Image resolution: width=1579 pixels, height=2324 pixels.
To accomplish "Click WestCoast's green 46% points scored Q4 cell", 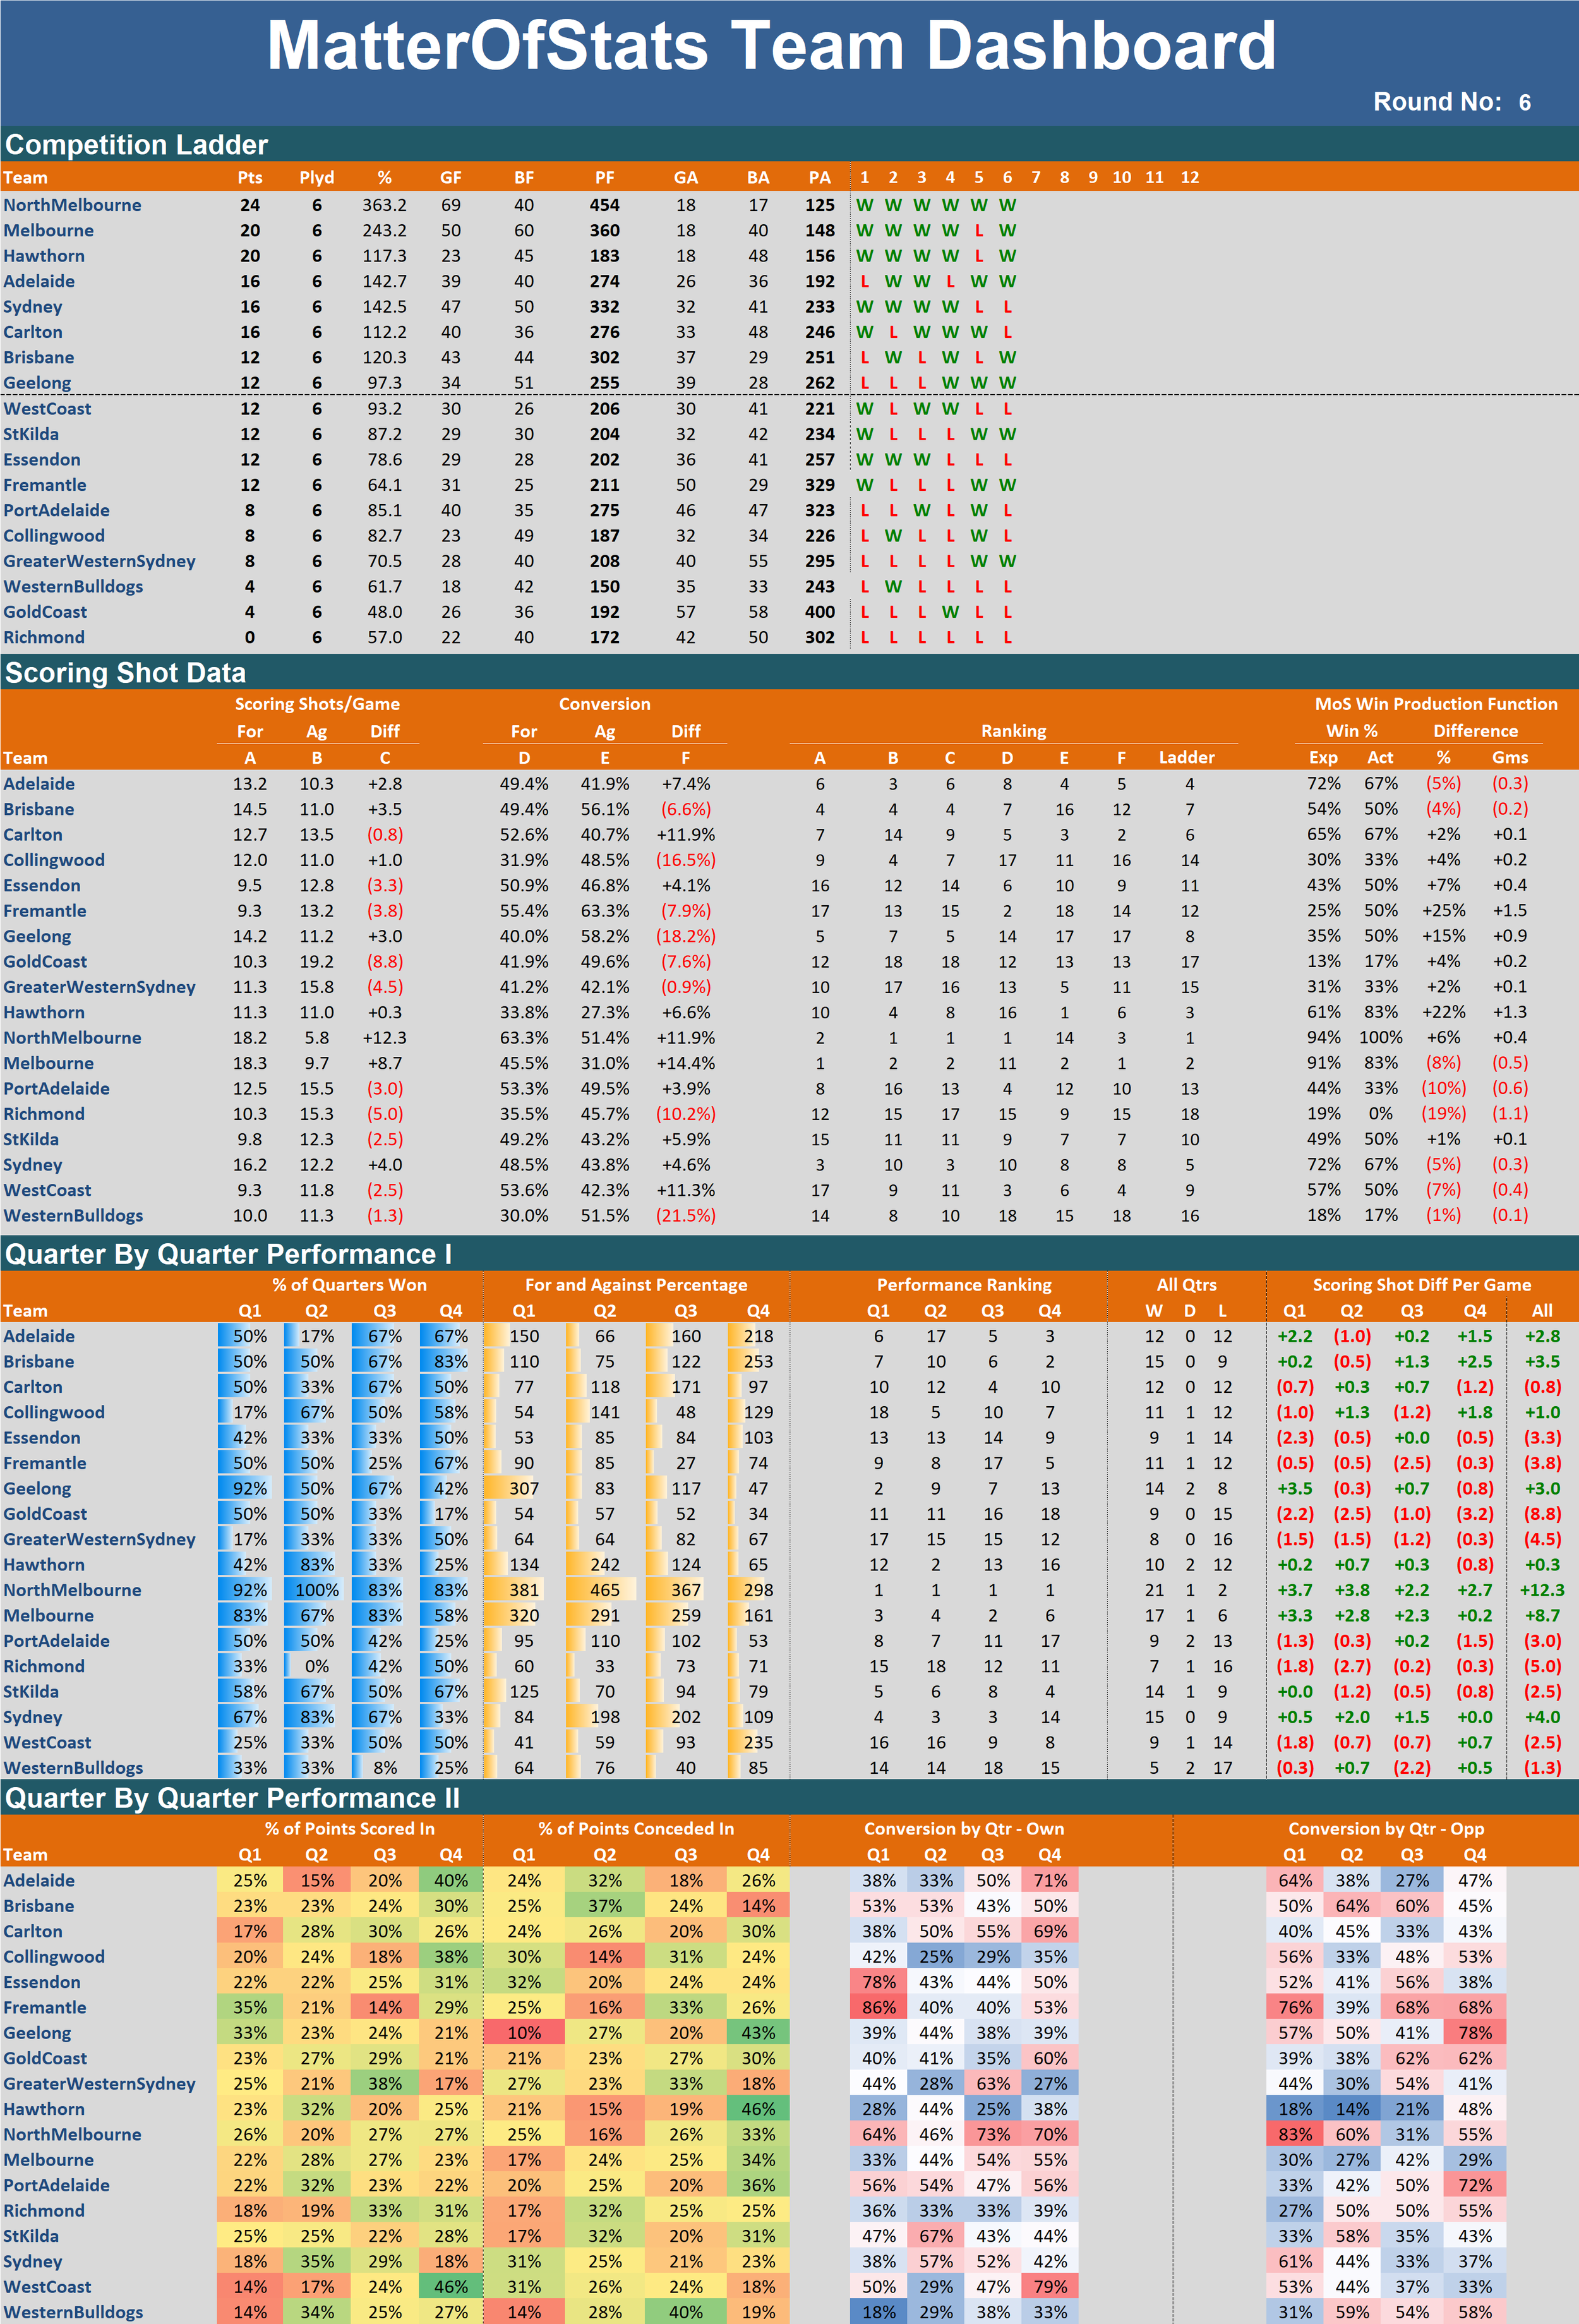I will coord(451,2286).
